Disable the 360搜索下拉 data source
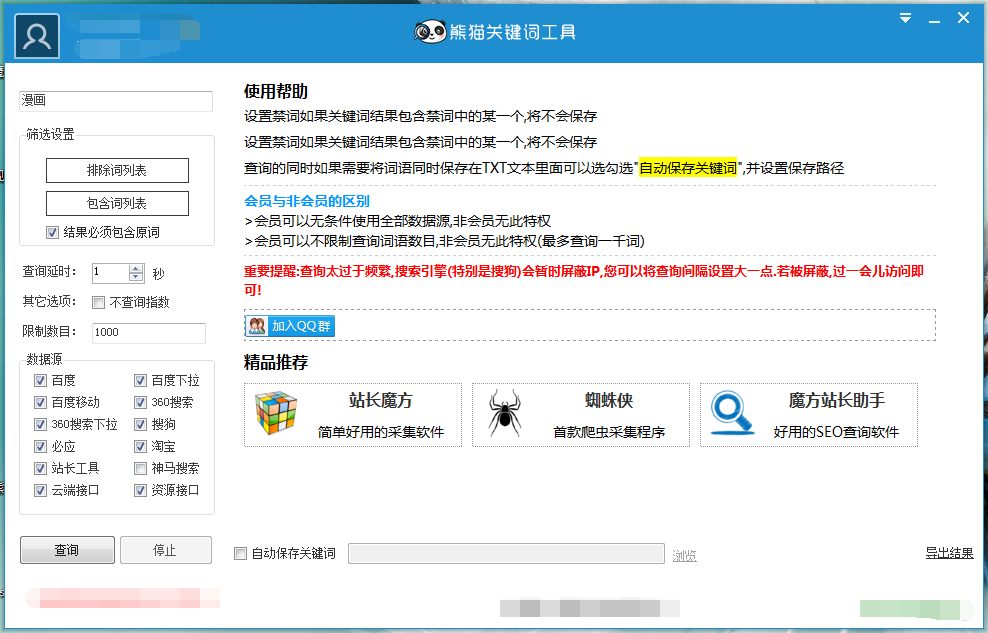Viewport: 988px width, 633px height. [40, 425]
